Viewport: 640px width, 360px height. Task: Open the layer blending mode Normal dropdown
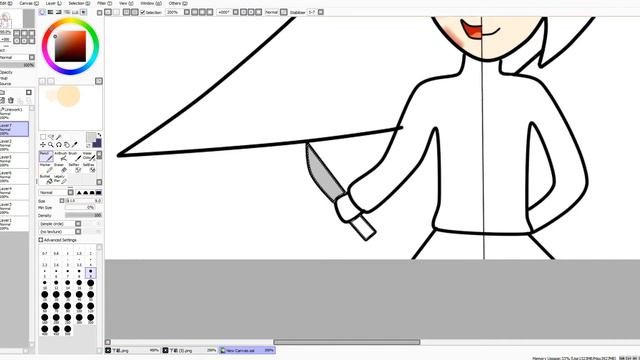[x=17, y=58]
